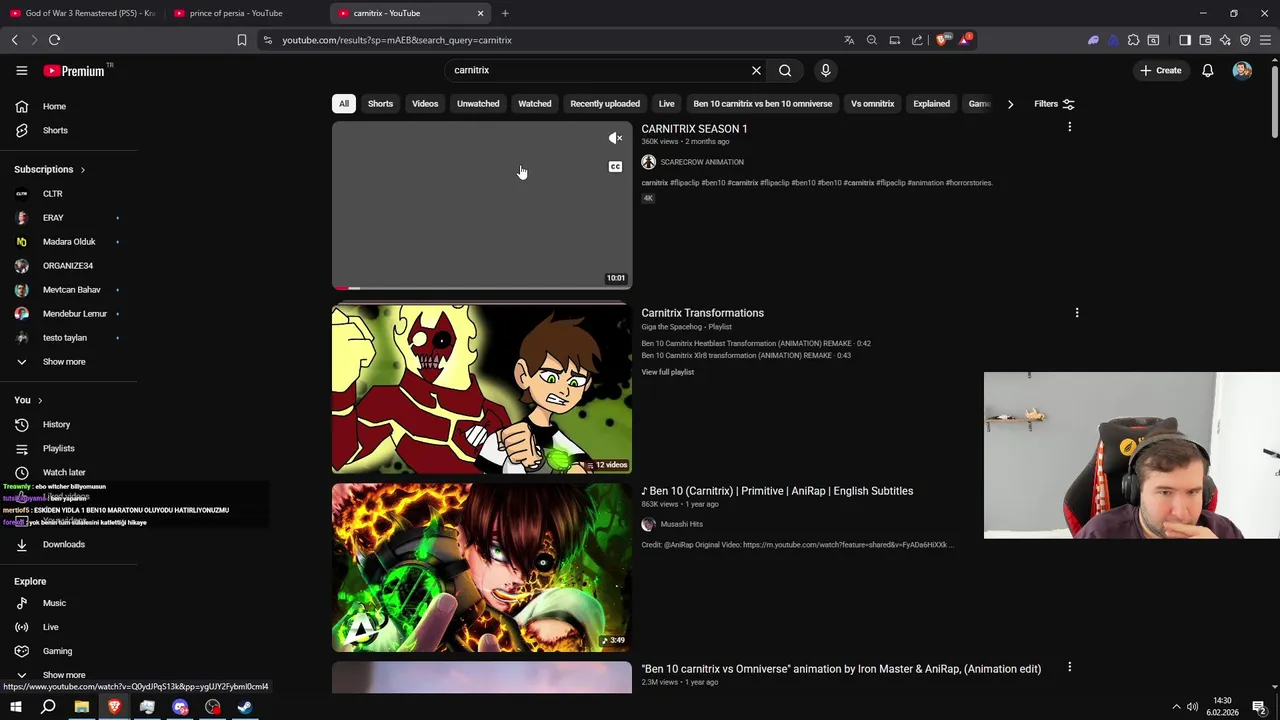This screenshot has height=720, width=1280.
Task: Open the browser extensions puzzle icon
Action: coord(1133,40)
